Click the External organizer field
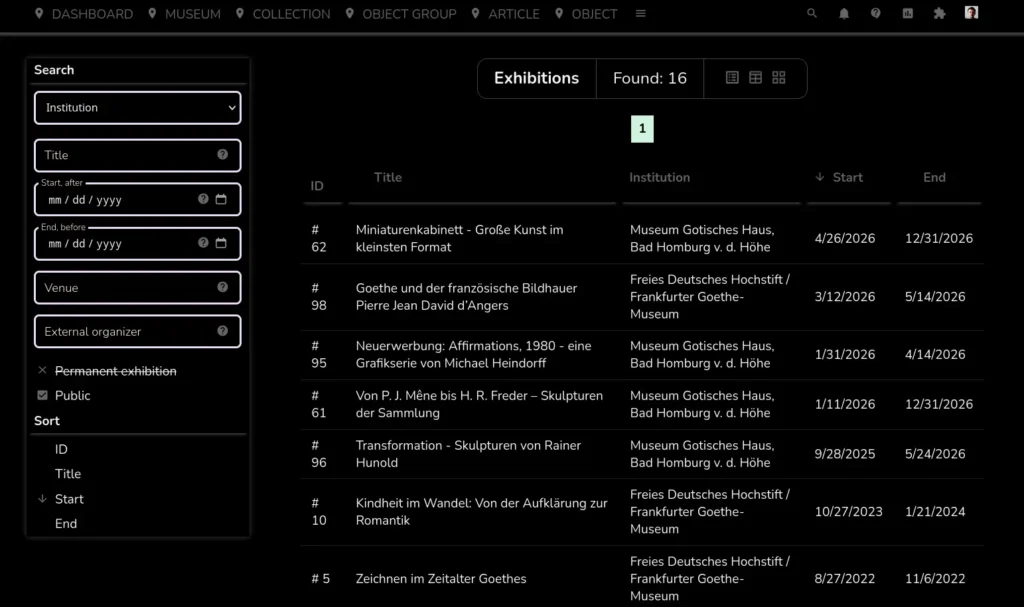Viewport: 1024px width, 607px height. [x=137, y=331]
